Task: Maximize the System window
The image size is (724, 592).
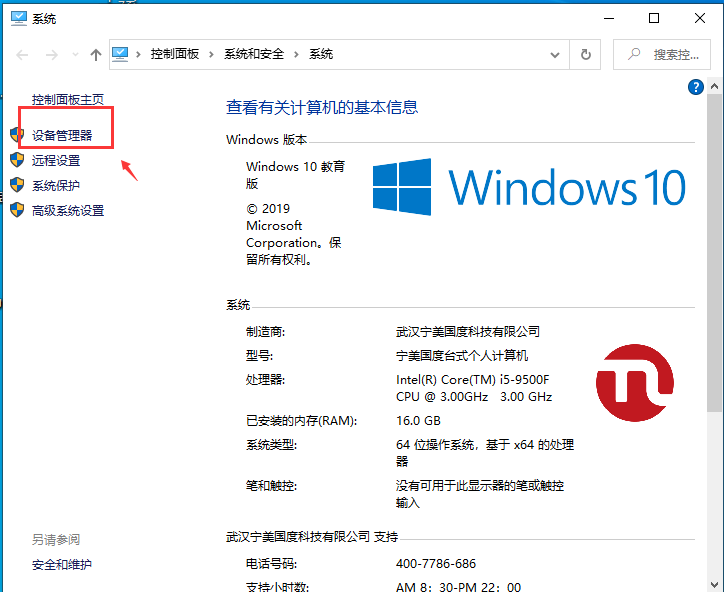Action: [654, 18]
